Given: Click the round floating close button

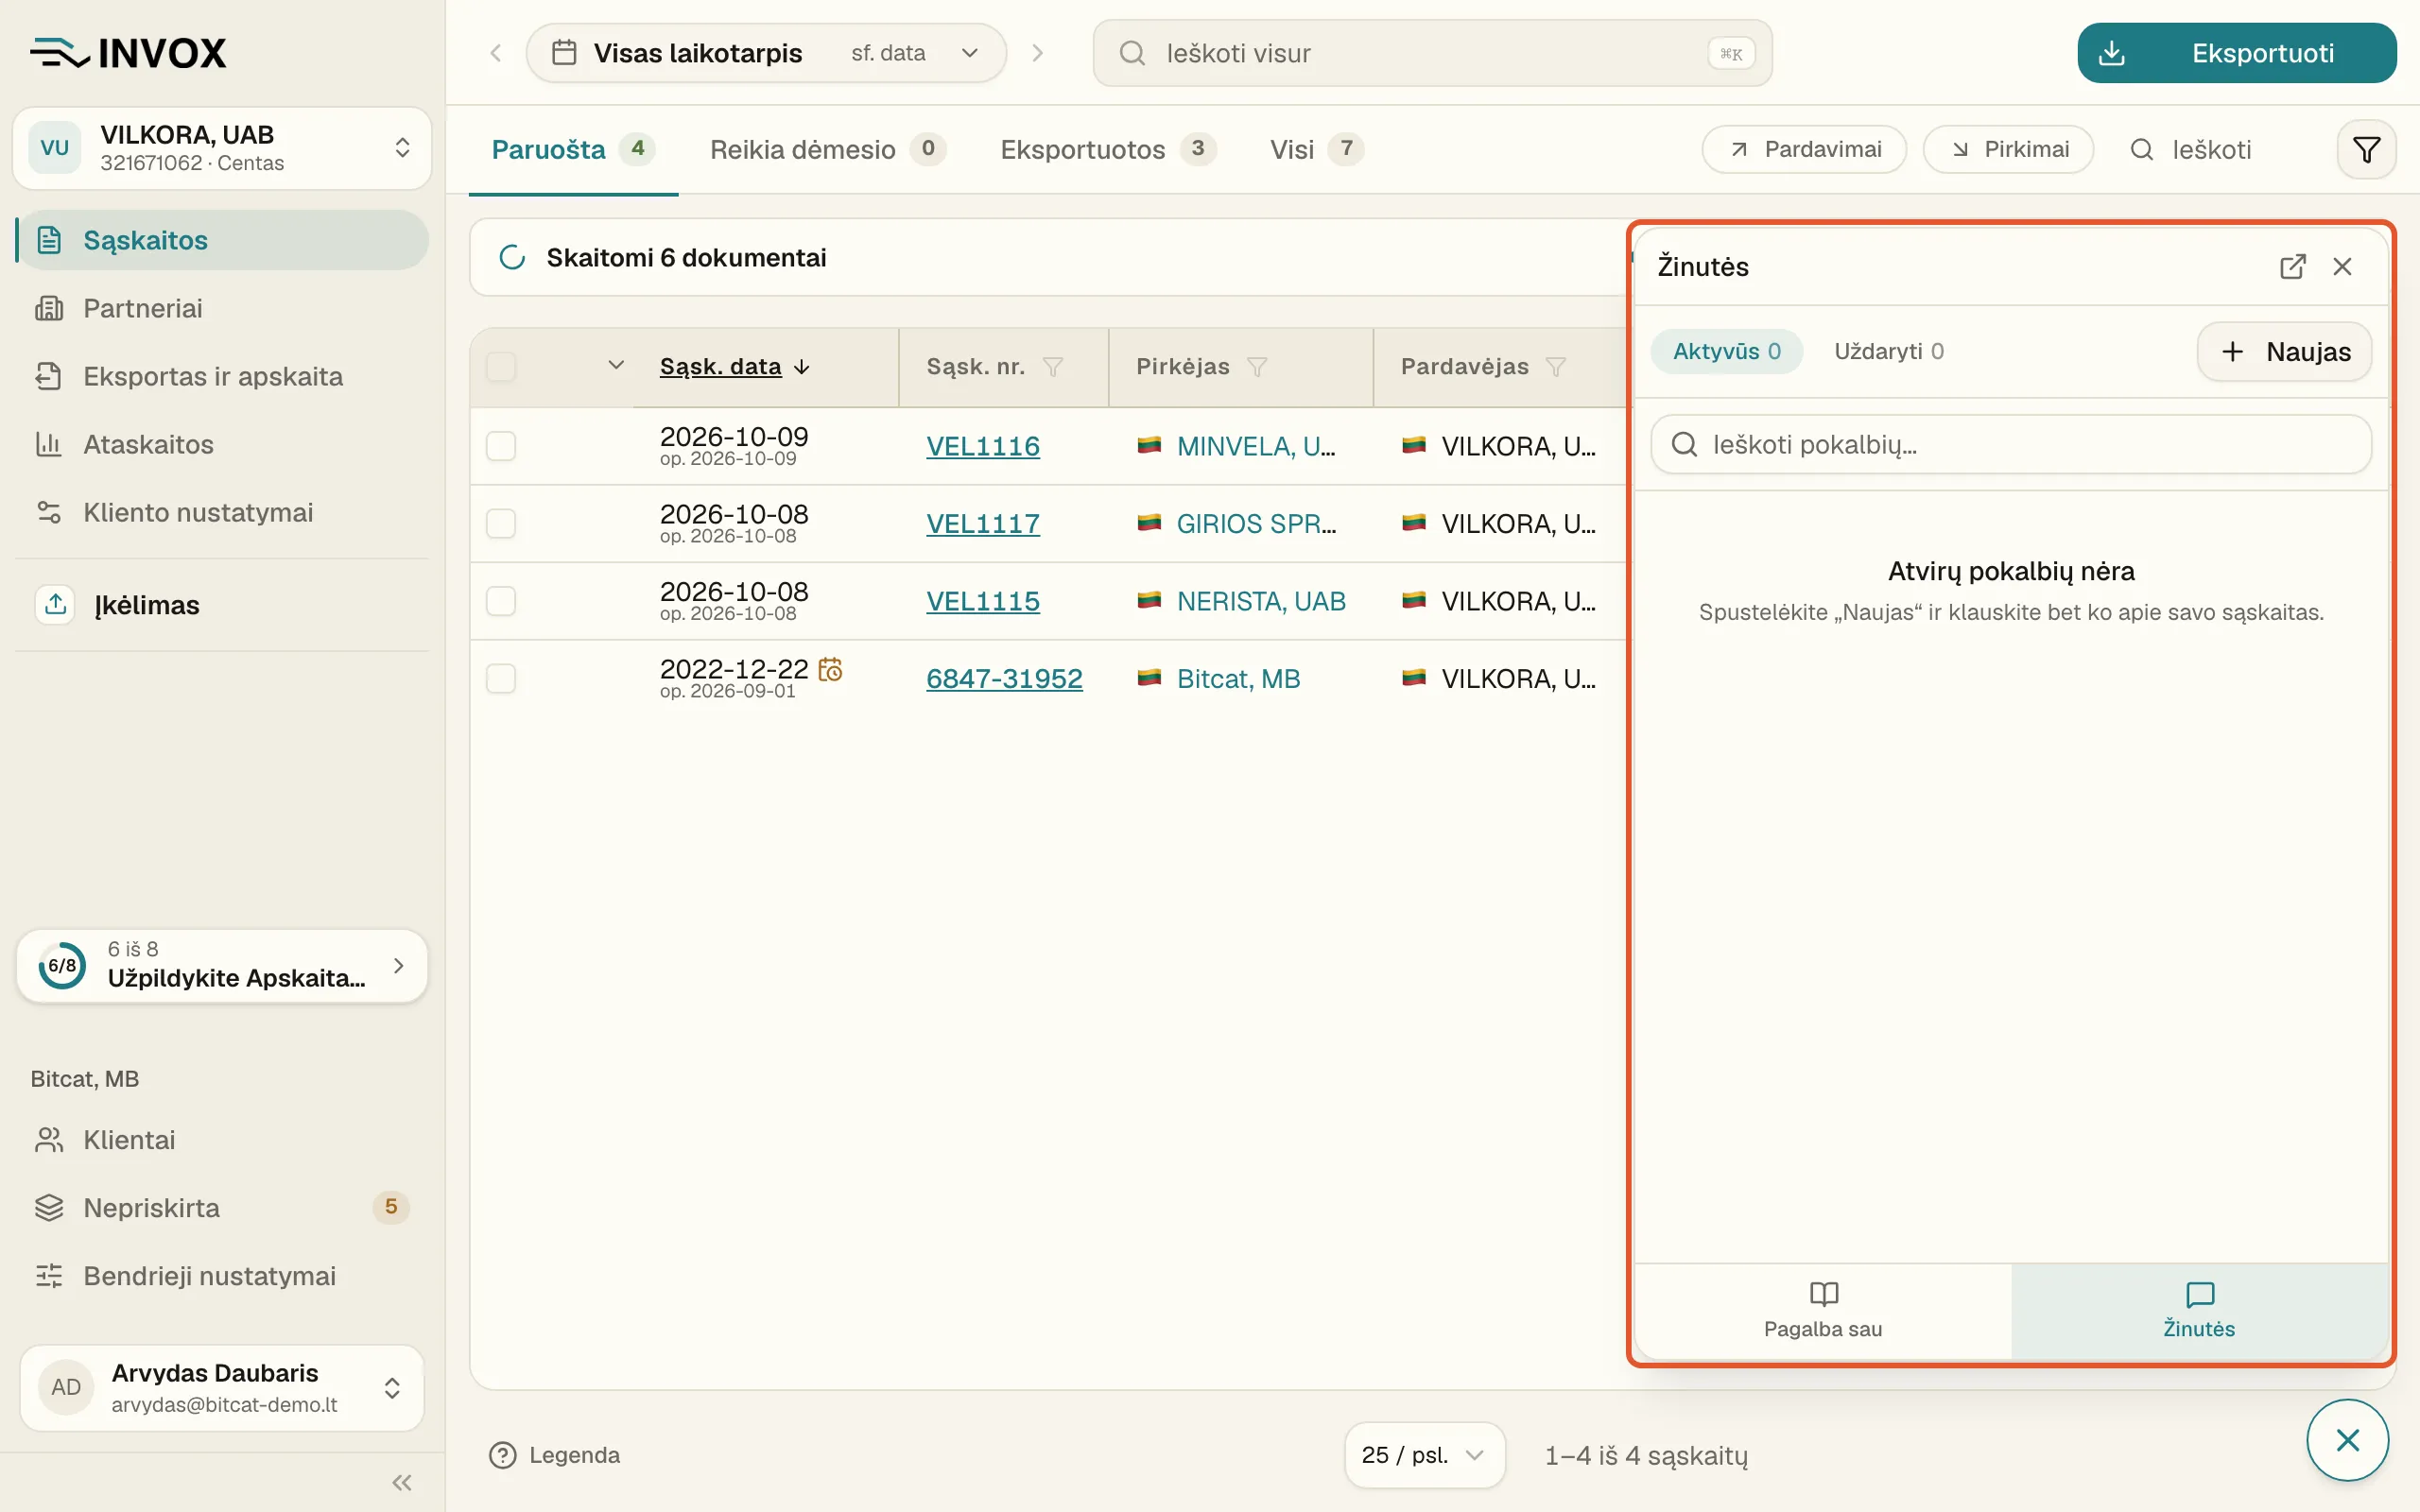Looking at the screenshot, I should tap(2347, 1440).
